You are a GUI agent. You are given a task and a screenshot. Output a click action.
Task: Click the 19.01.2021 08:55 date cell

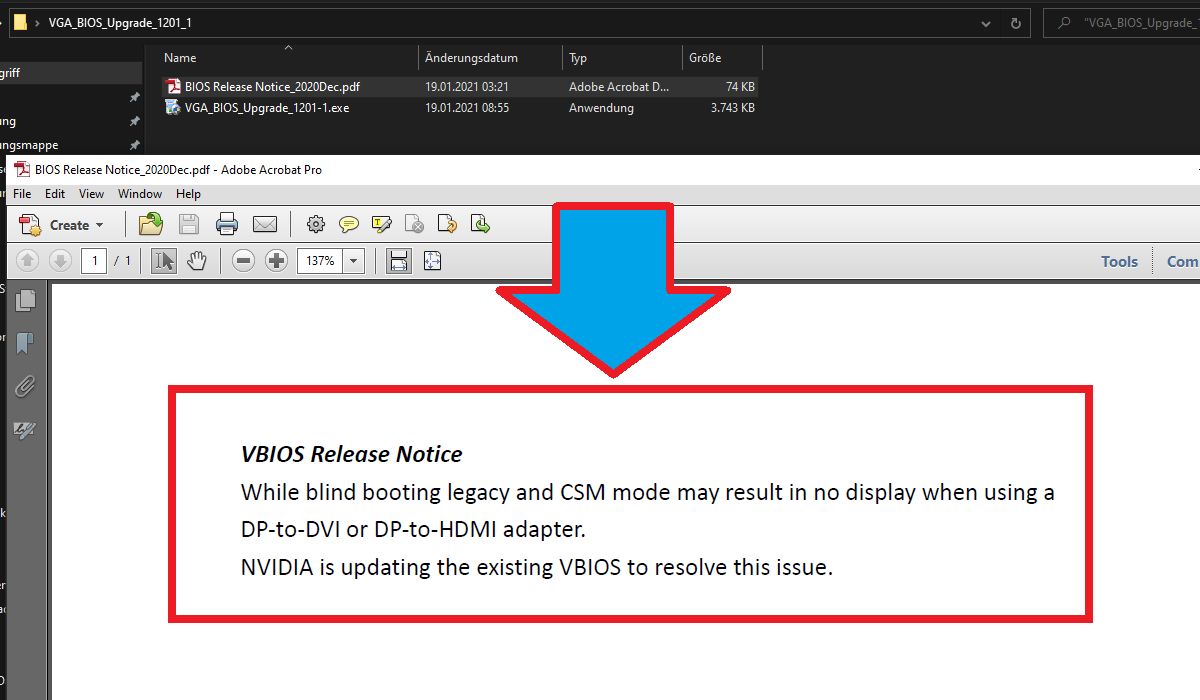point(467,108)
